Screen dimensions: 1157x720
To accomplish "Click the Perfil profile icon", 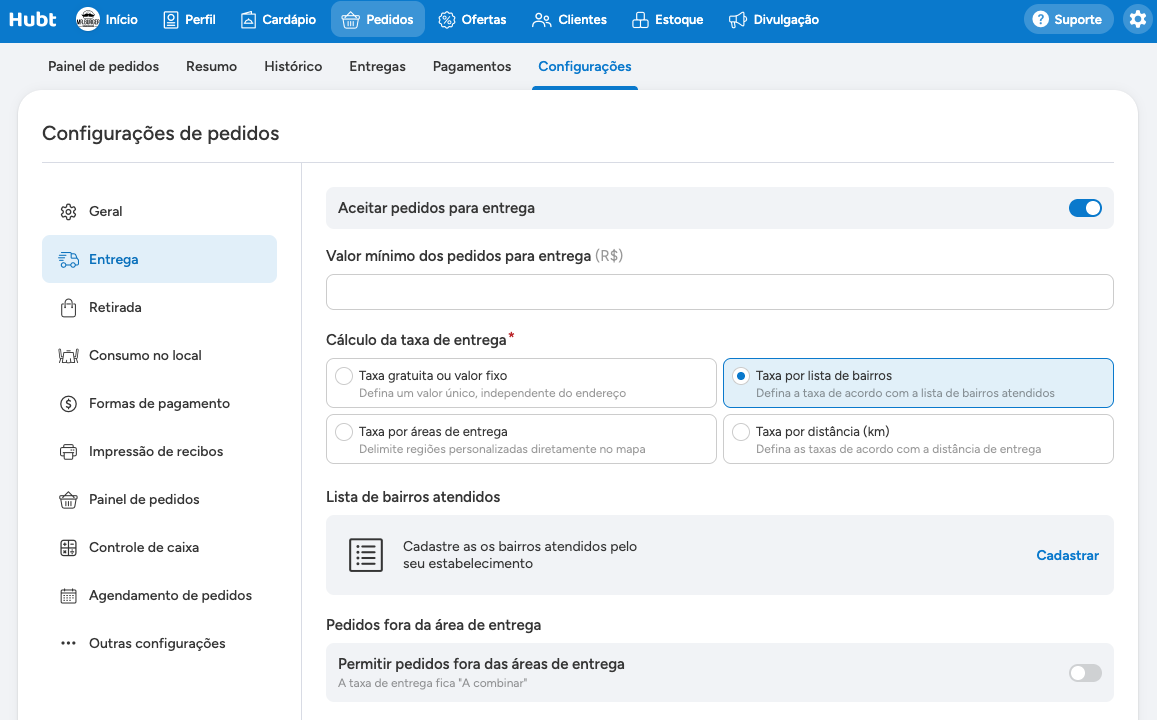I will pyautogui.click(x=170, y=20).
